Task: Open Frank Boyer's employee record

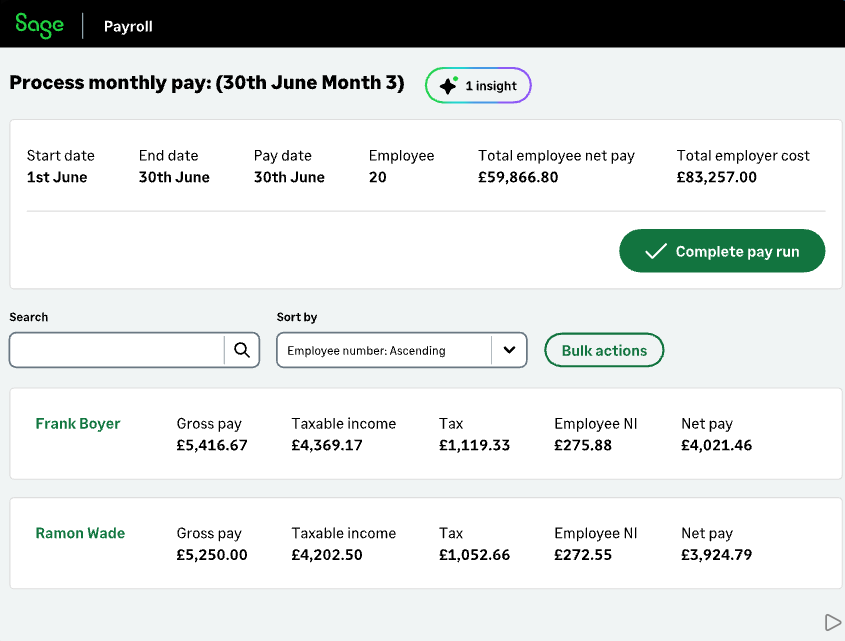Action: tap(78, 423)
